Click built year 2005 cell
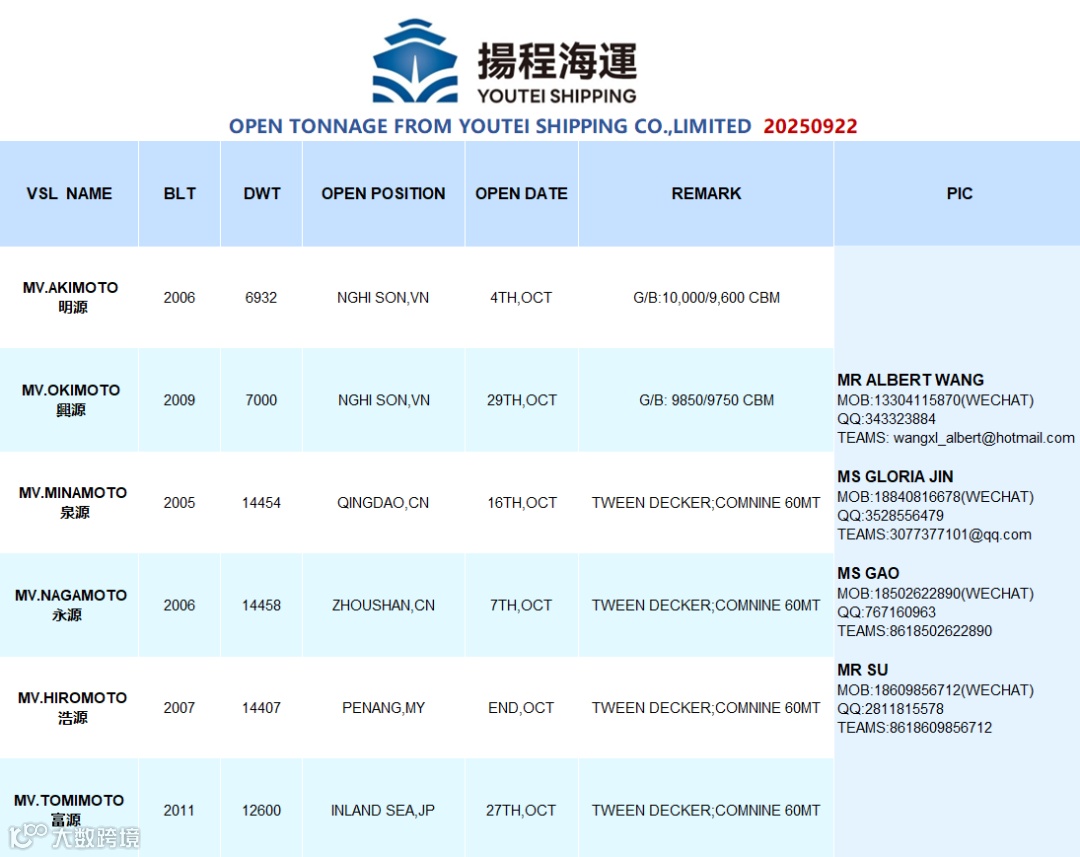1080x857 pixels. pyautogui.click(x=179, y=503)
